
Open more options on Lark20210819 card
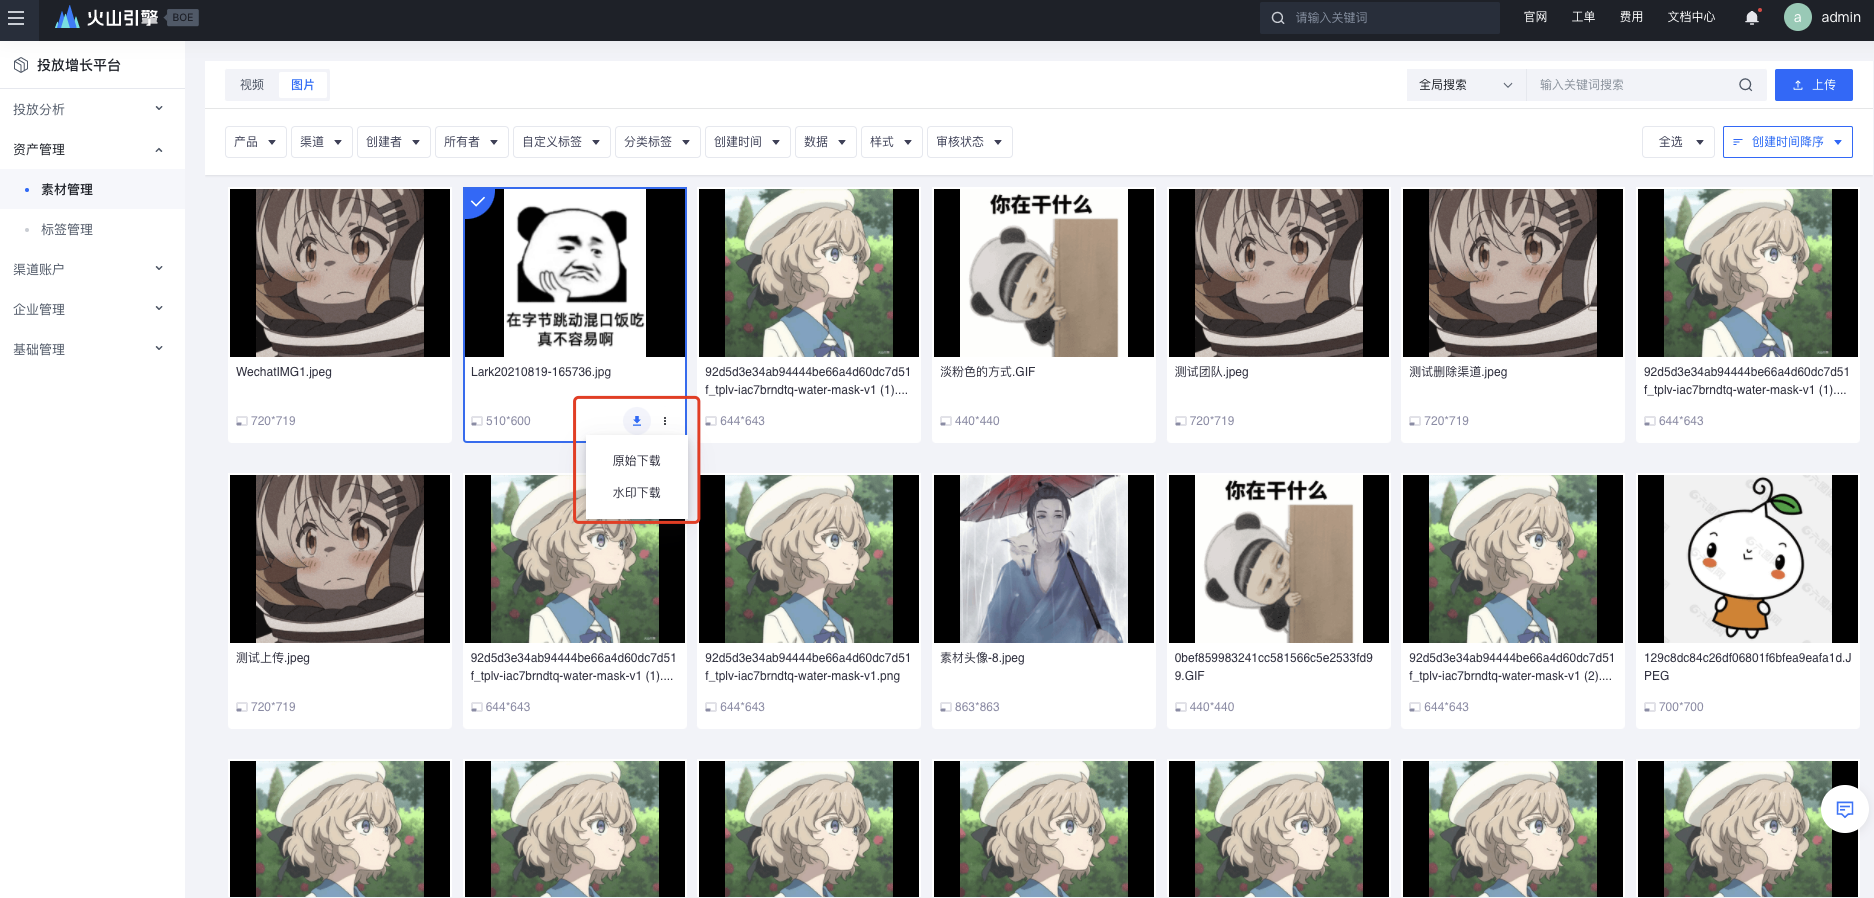(665, 421)
